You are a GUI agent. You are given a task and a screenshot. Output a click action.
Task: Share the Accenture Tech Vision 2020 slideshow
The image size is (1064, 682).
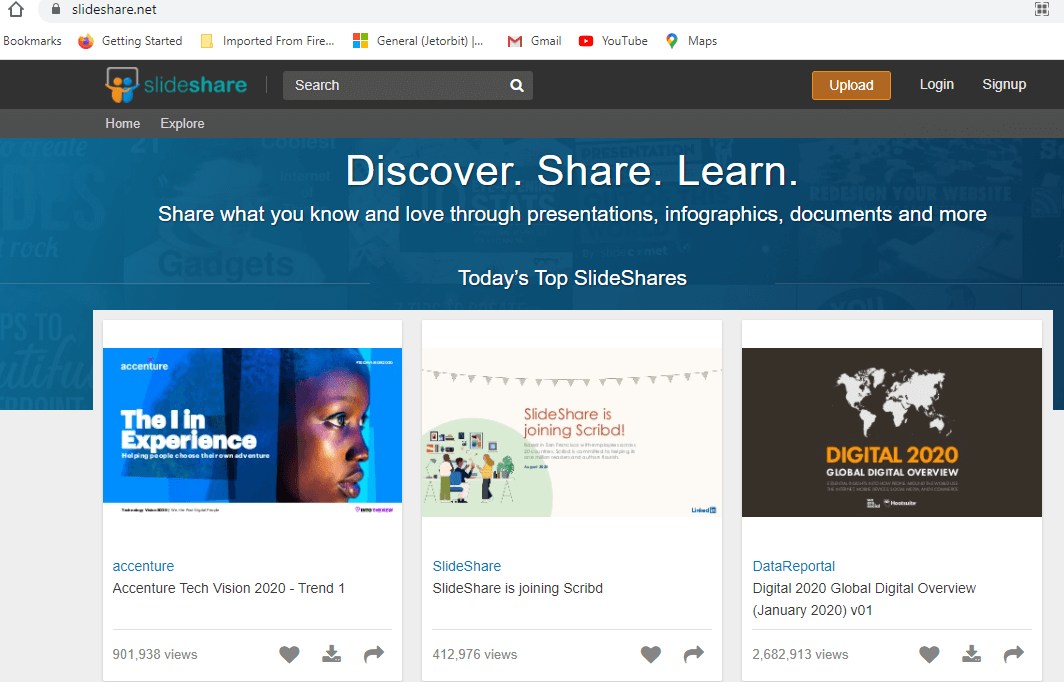tap(374, 654)
